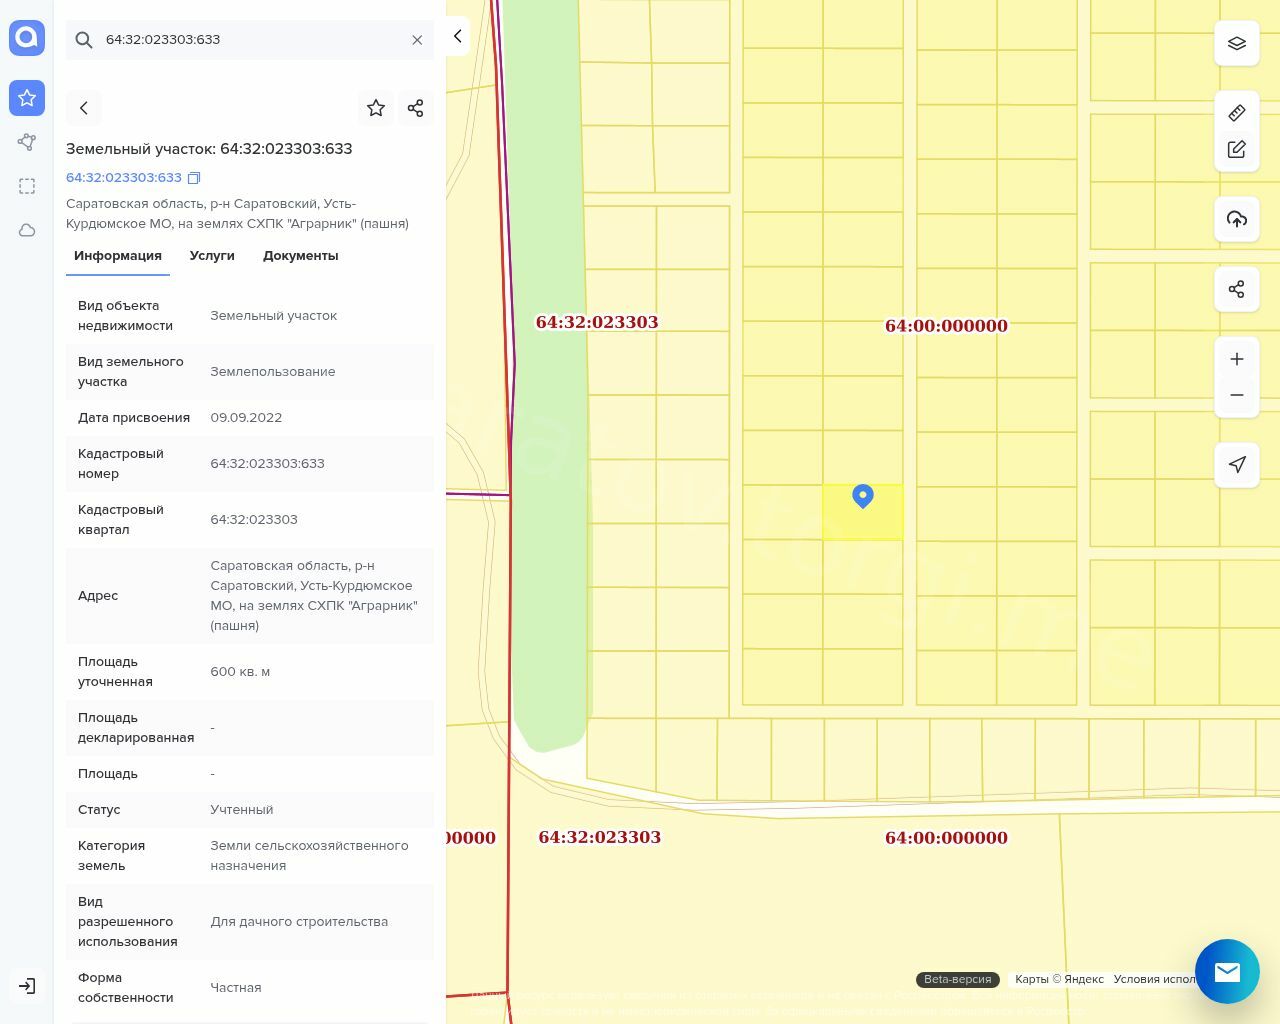The image size is (1280, 1024).
Task: Click the cadastral number search field
Action: (250, 40)
